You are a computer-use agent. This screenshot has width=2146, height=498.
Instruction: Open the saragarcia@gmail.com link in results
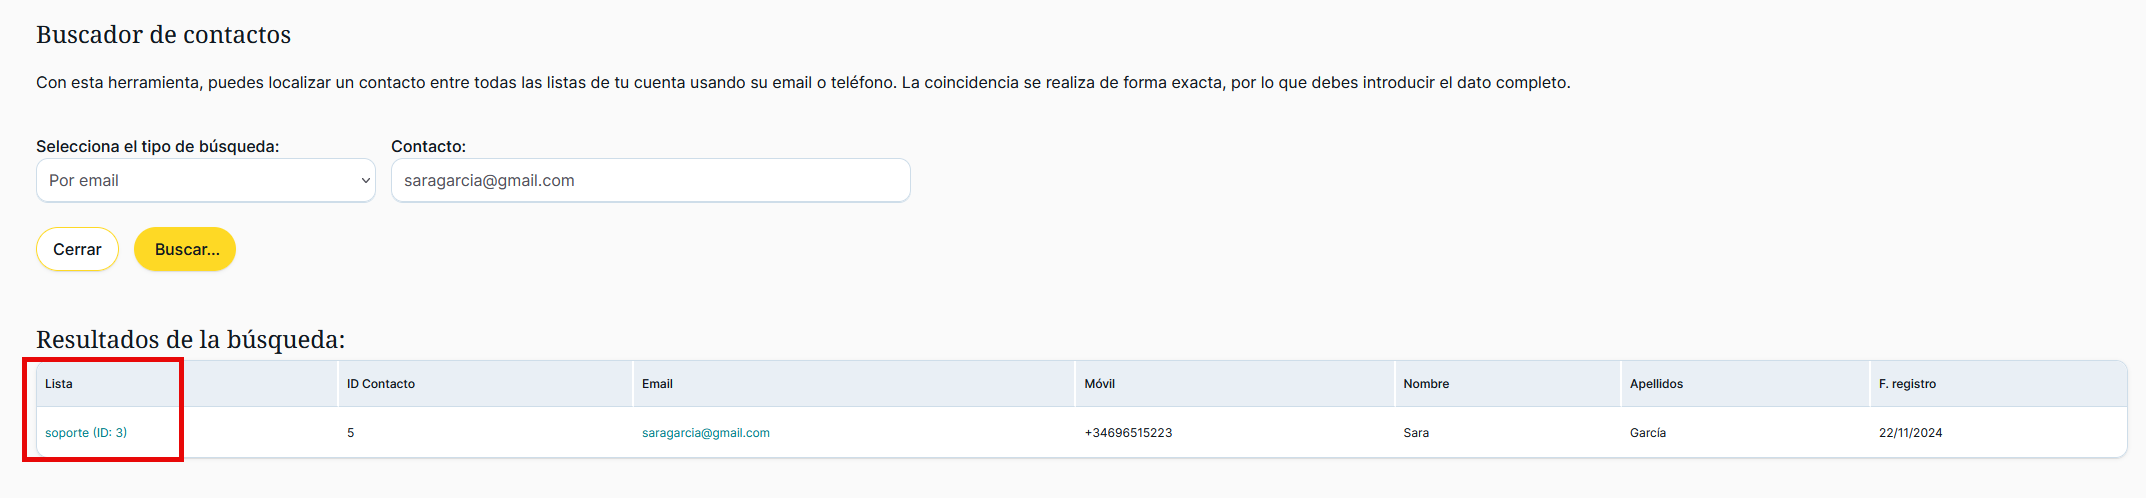pyautogui.click(x=705, y=433)
